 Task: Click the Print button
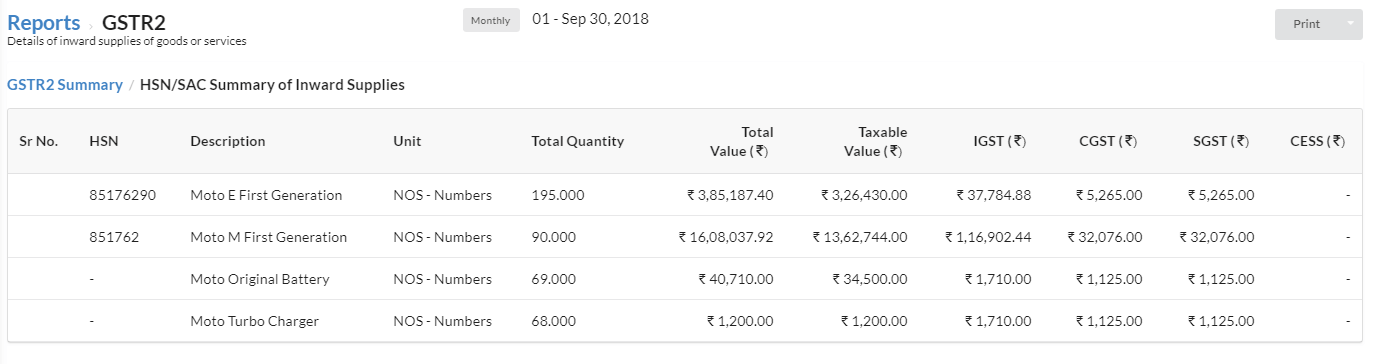click(1307, 24)
